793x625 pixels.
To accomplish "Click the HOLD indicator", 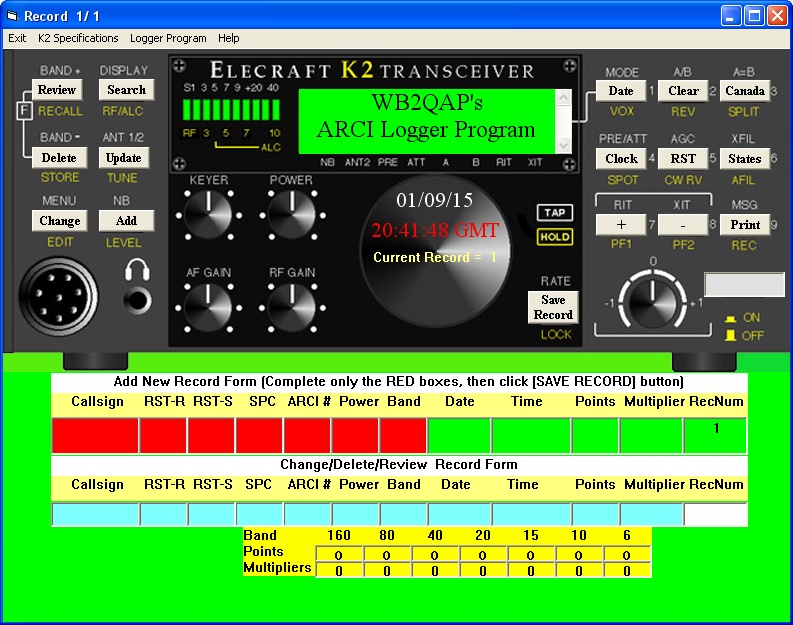I will [x=555, y=237].
